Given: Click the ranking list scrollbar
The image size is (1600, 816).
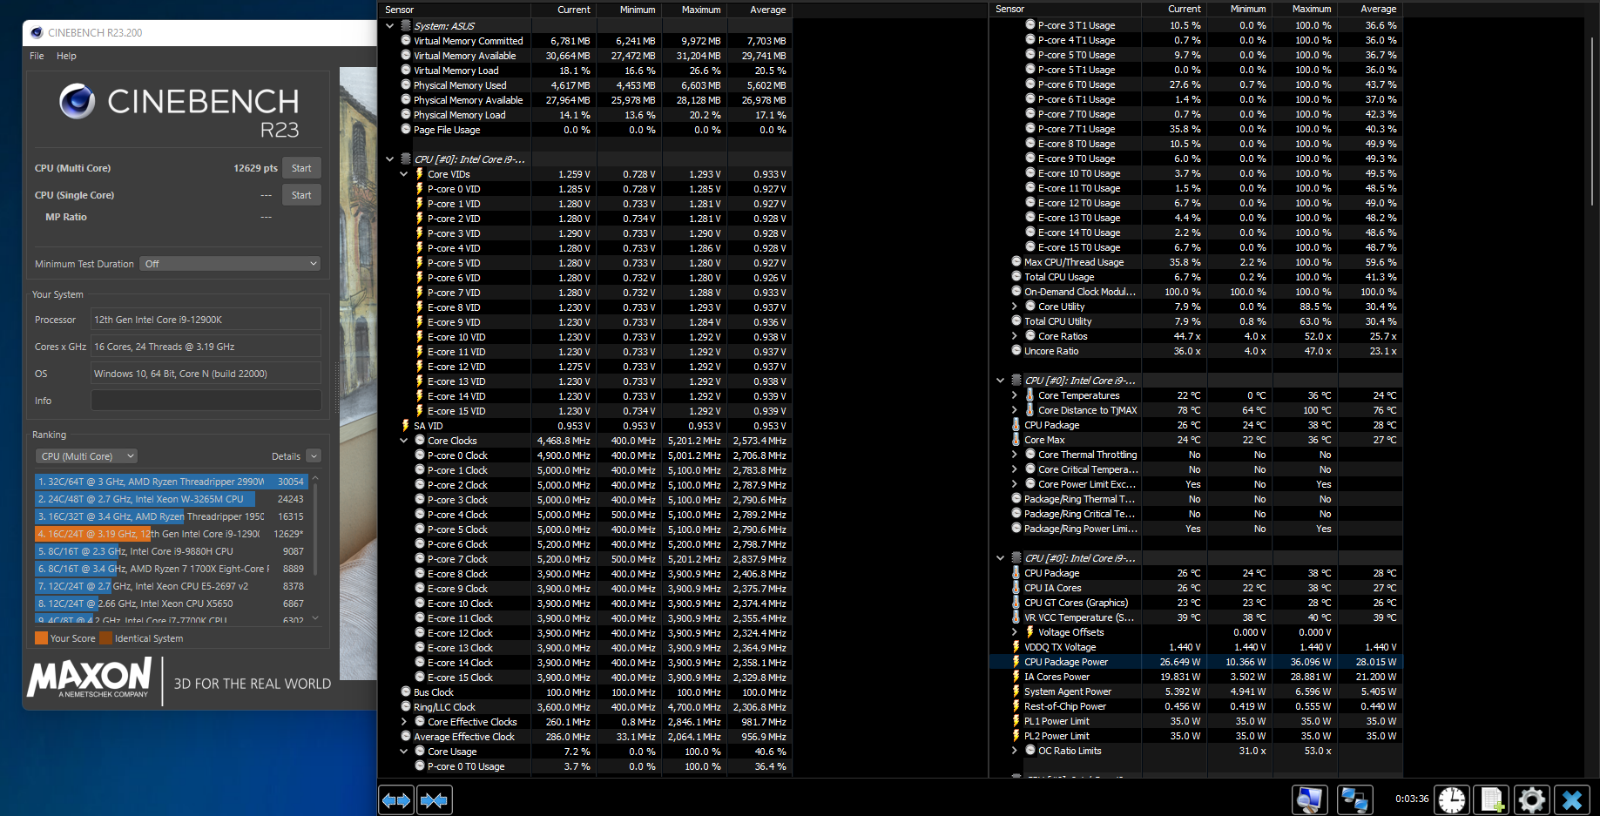Looking at the screenshot, I should tap(316, 548).
